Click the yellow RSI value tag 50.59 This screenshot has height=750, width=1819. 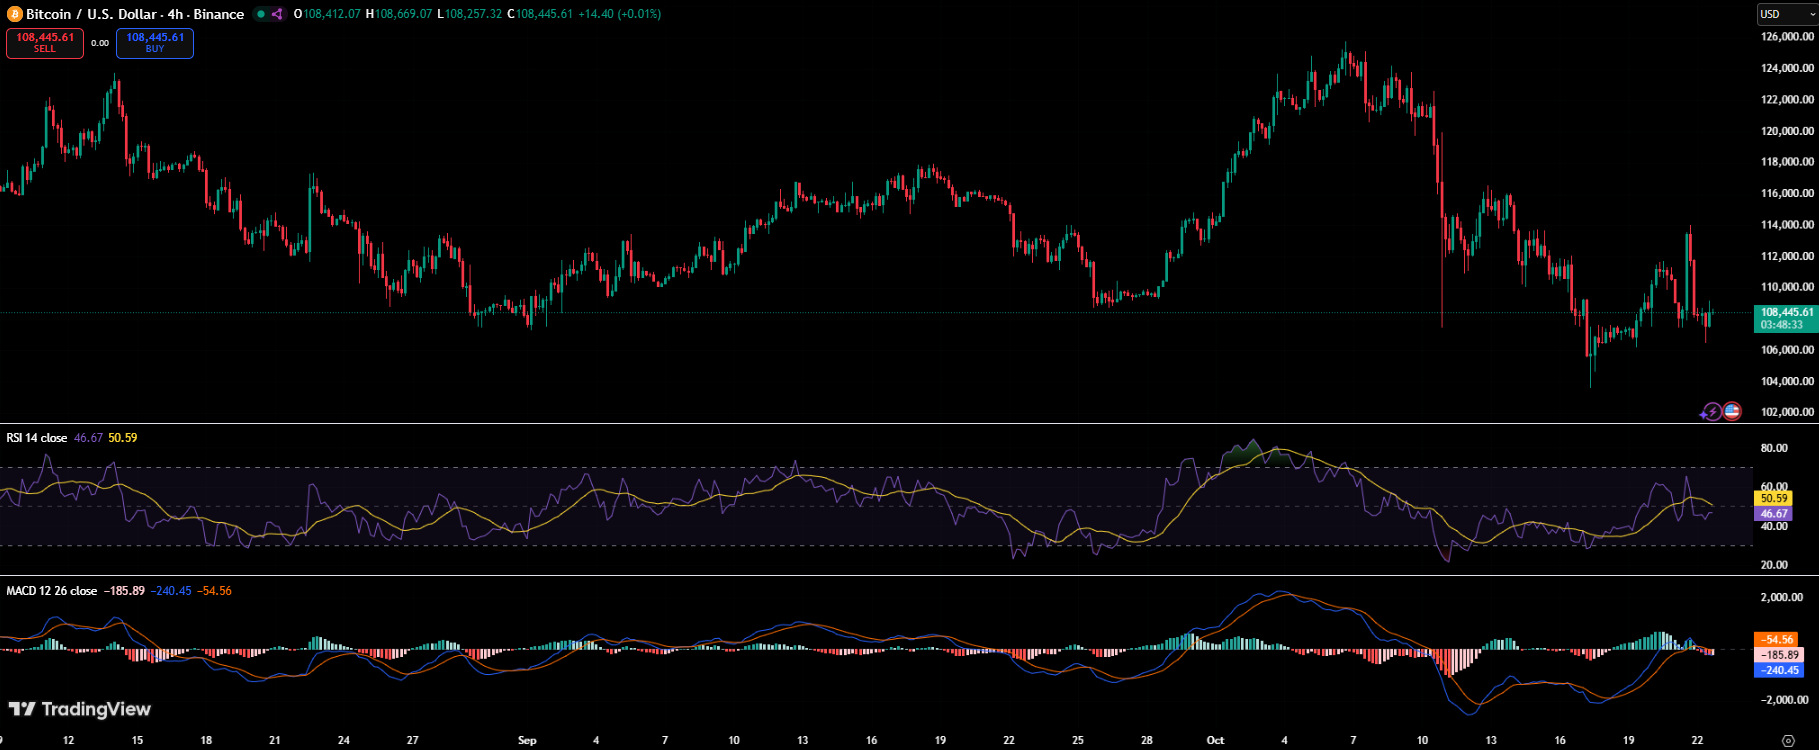click(1774, 498)
